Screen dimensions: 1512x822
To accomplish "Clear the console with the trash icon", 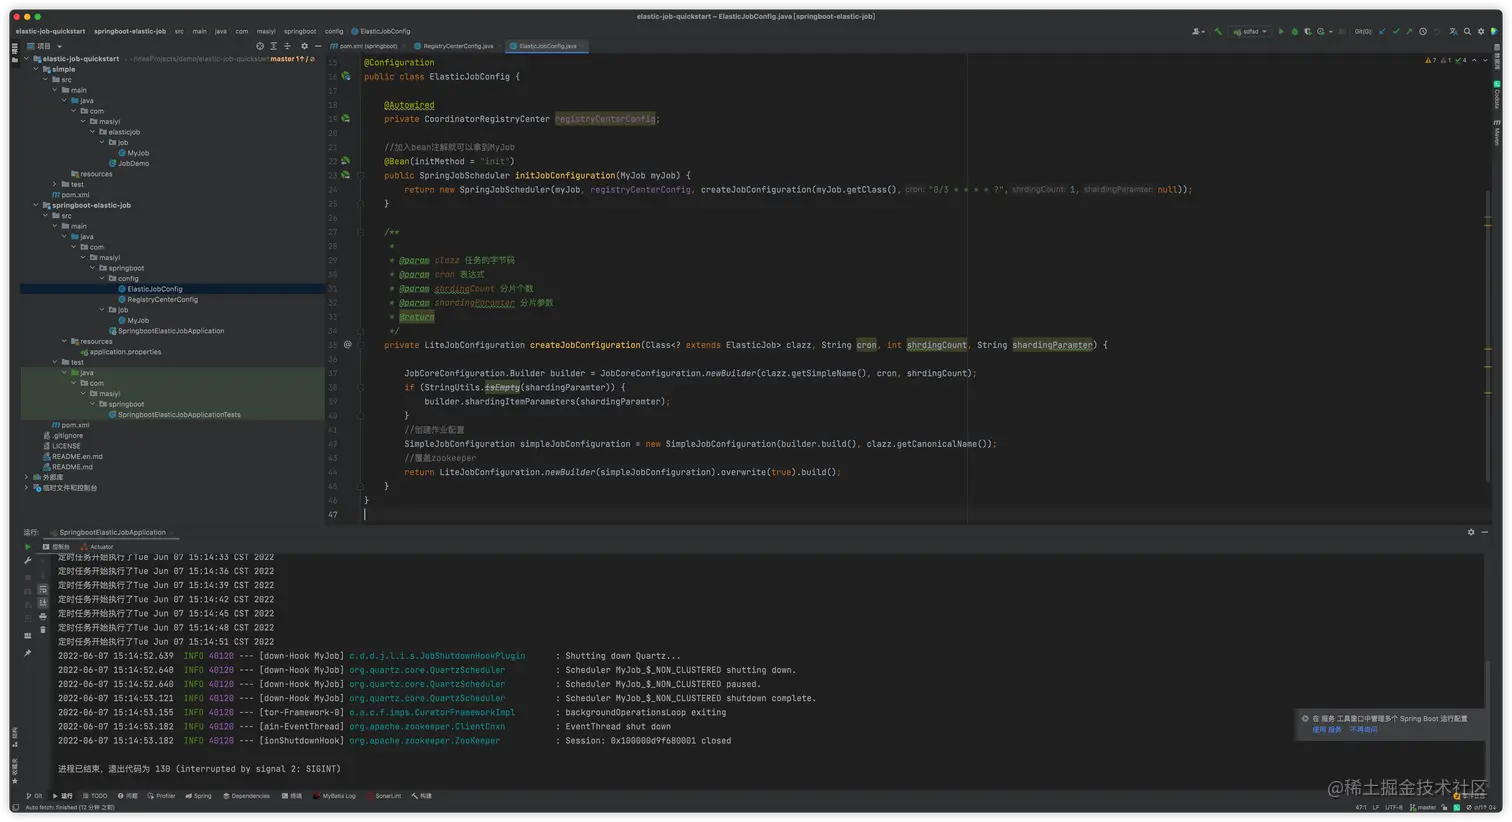I will tap(43, 630).
